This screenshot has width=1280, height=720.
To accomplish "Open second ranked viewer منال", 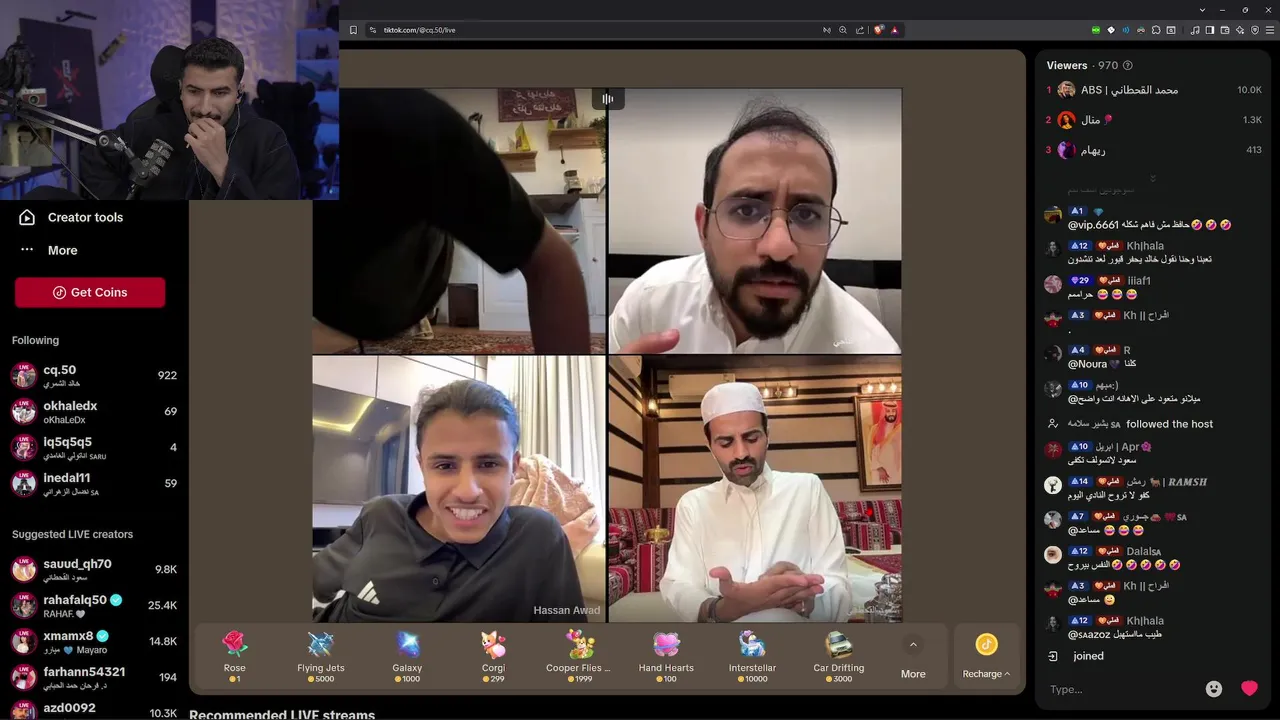I will pyautogui.click(x=1153, y=120).
